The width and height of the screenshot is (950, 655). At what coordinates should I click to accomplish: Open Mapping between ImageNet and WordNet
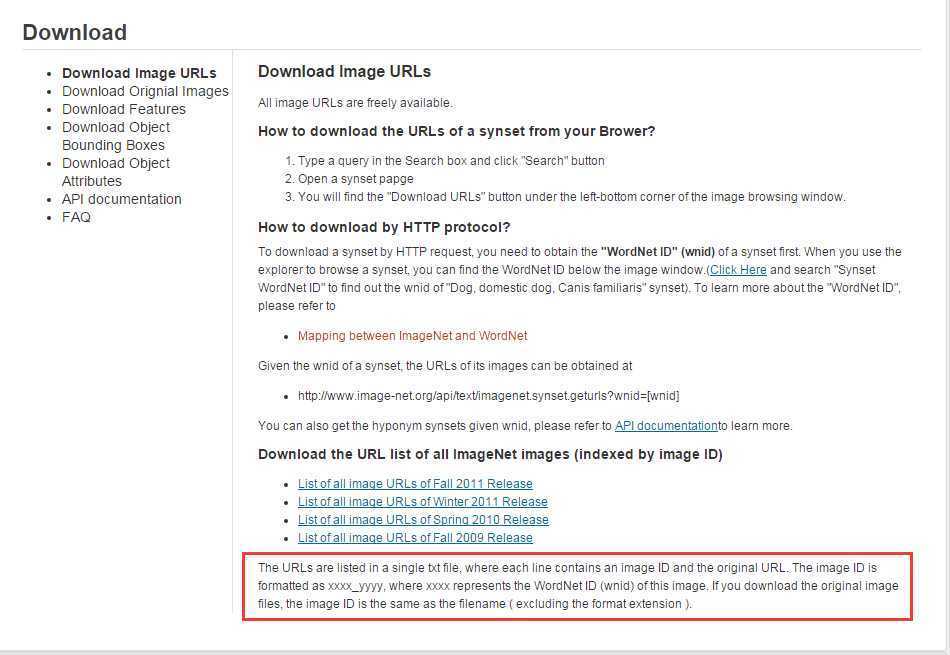pos(412,336)
